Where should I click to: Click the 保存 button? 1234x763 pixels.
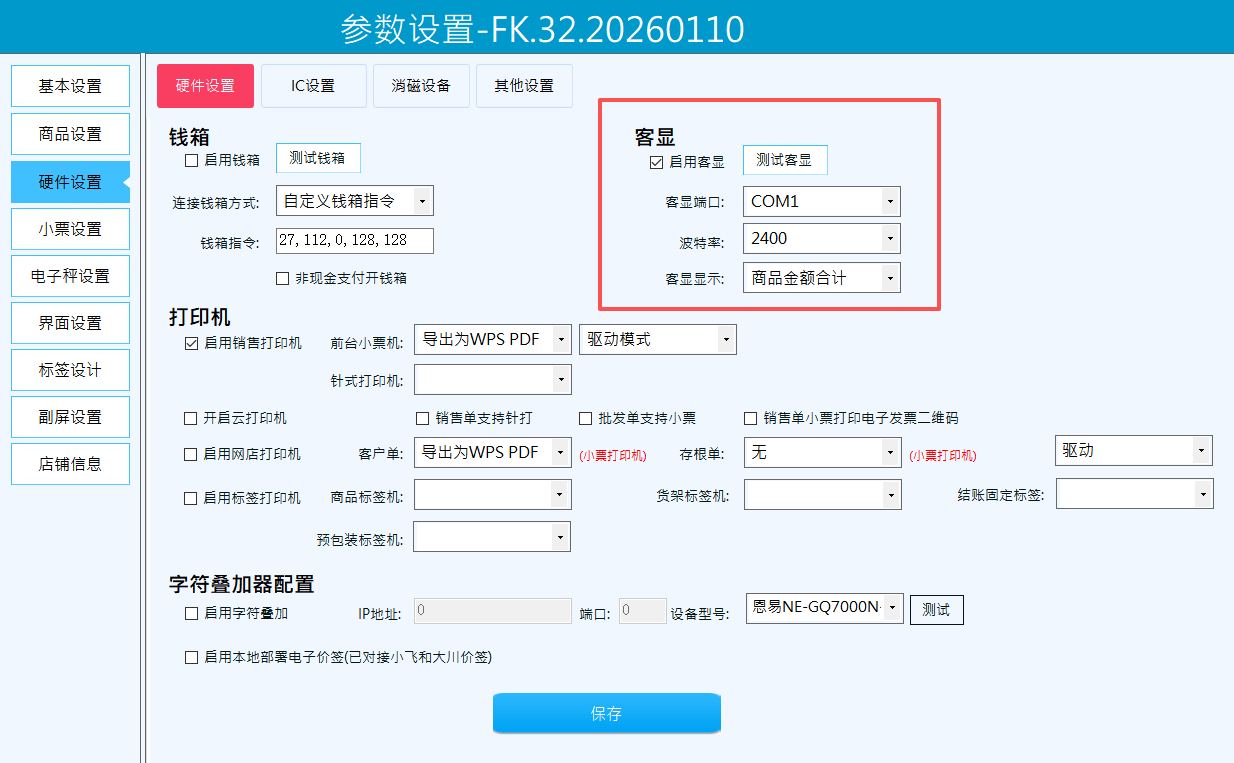pos(606,713)
